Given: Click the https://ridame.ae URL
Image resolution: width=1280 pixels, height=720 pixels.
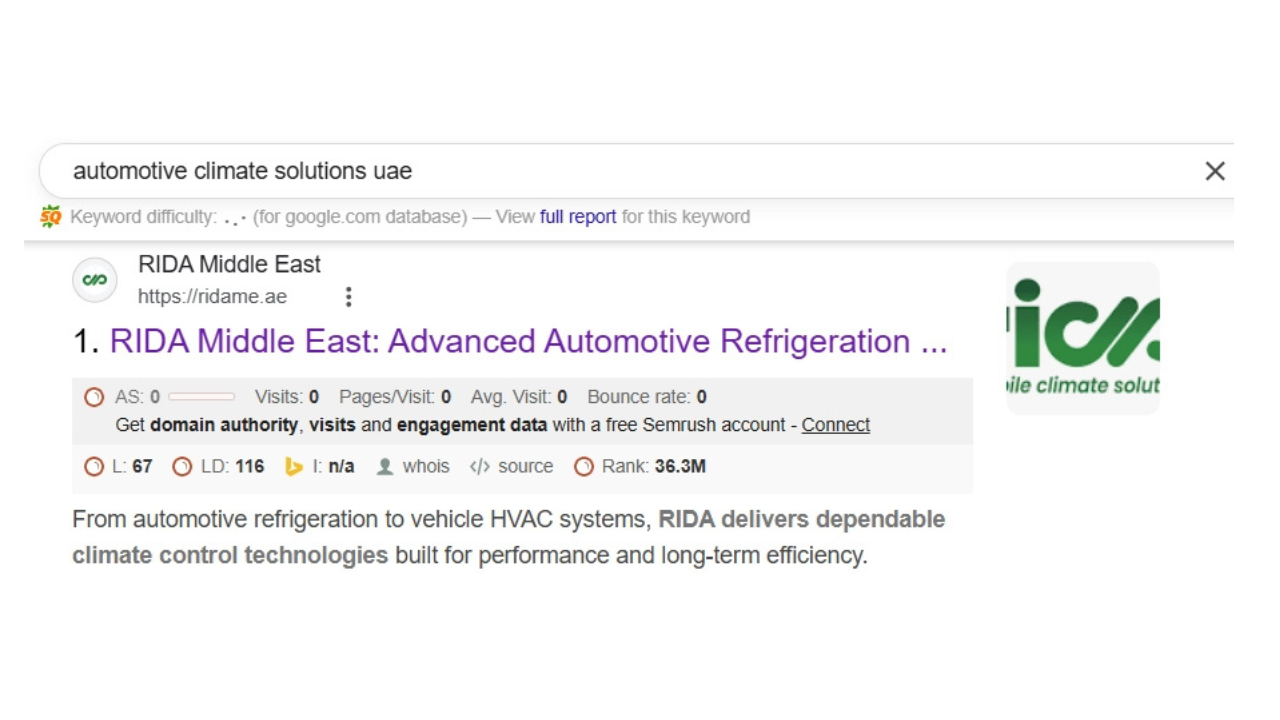Looking at the screenshot, I should tap(212, 297).
